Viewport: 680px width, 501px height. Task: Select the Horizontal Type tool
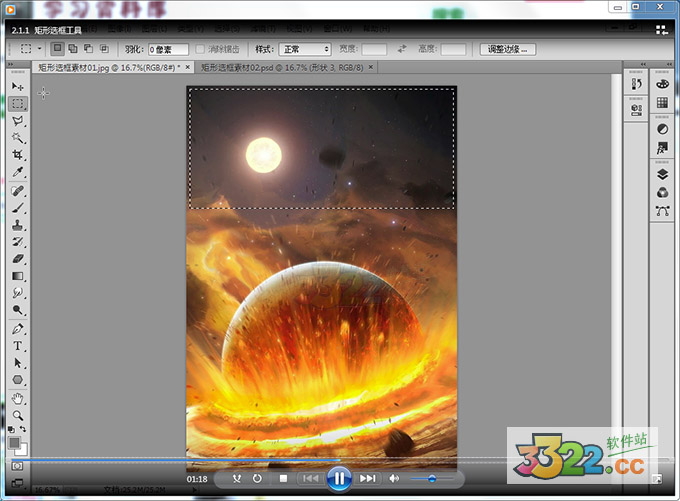click(18, 346)
